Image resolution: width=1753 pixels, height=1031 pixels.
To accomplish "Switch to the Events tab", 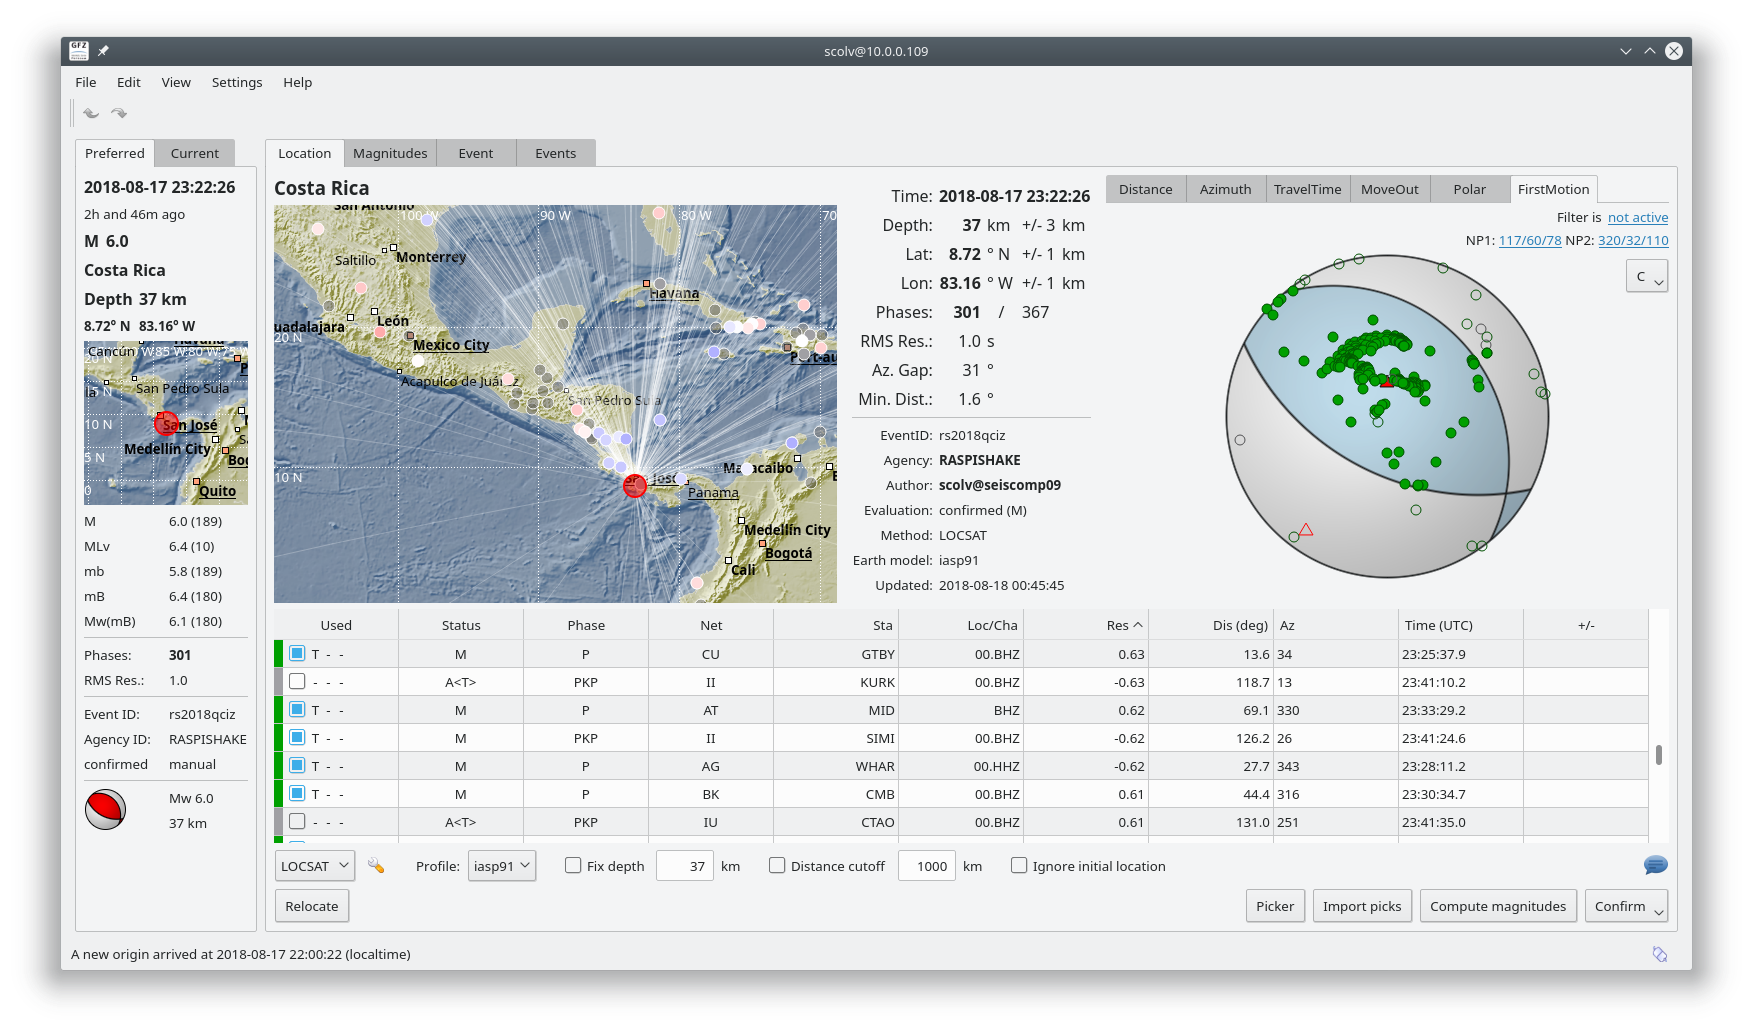I will [x=555, y=153].
